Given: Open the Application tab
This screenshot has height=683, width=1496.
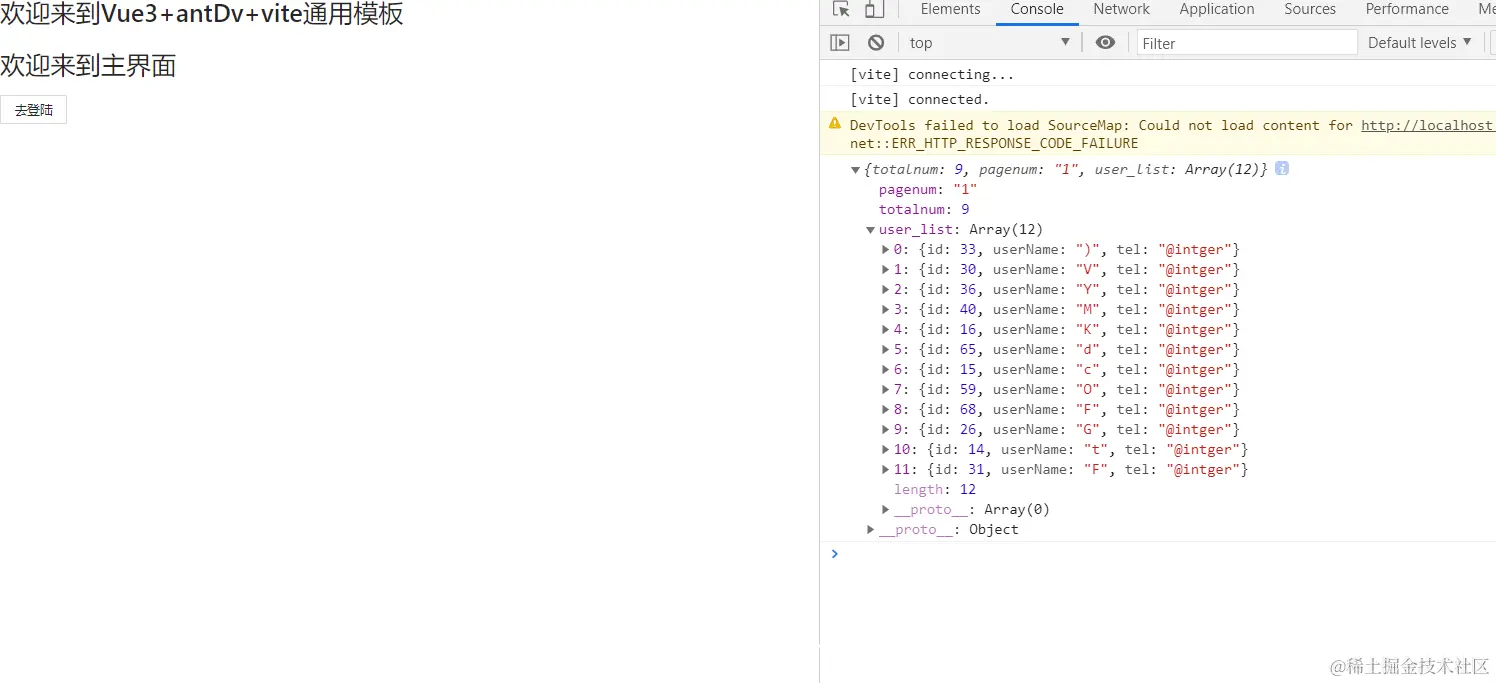Looking at the screenshot, I should [x=1217, y=9].
